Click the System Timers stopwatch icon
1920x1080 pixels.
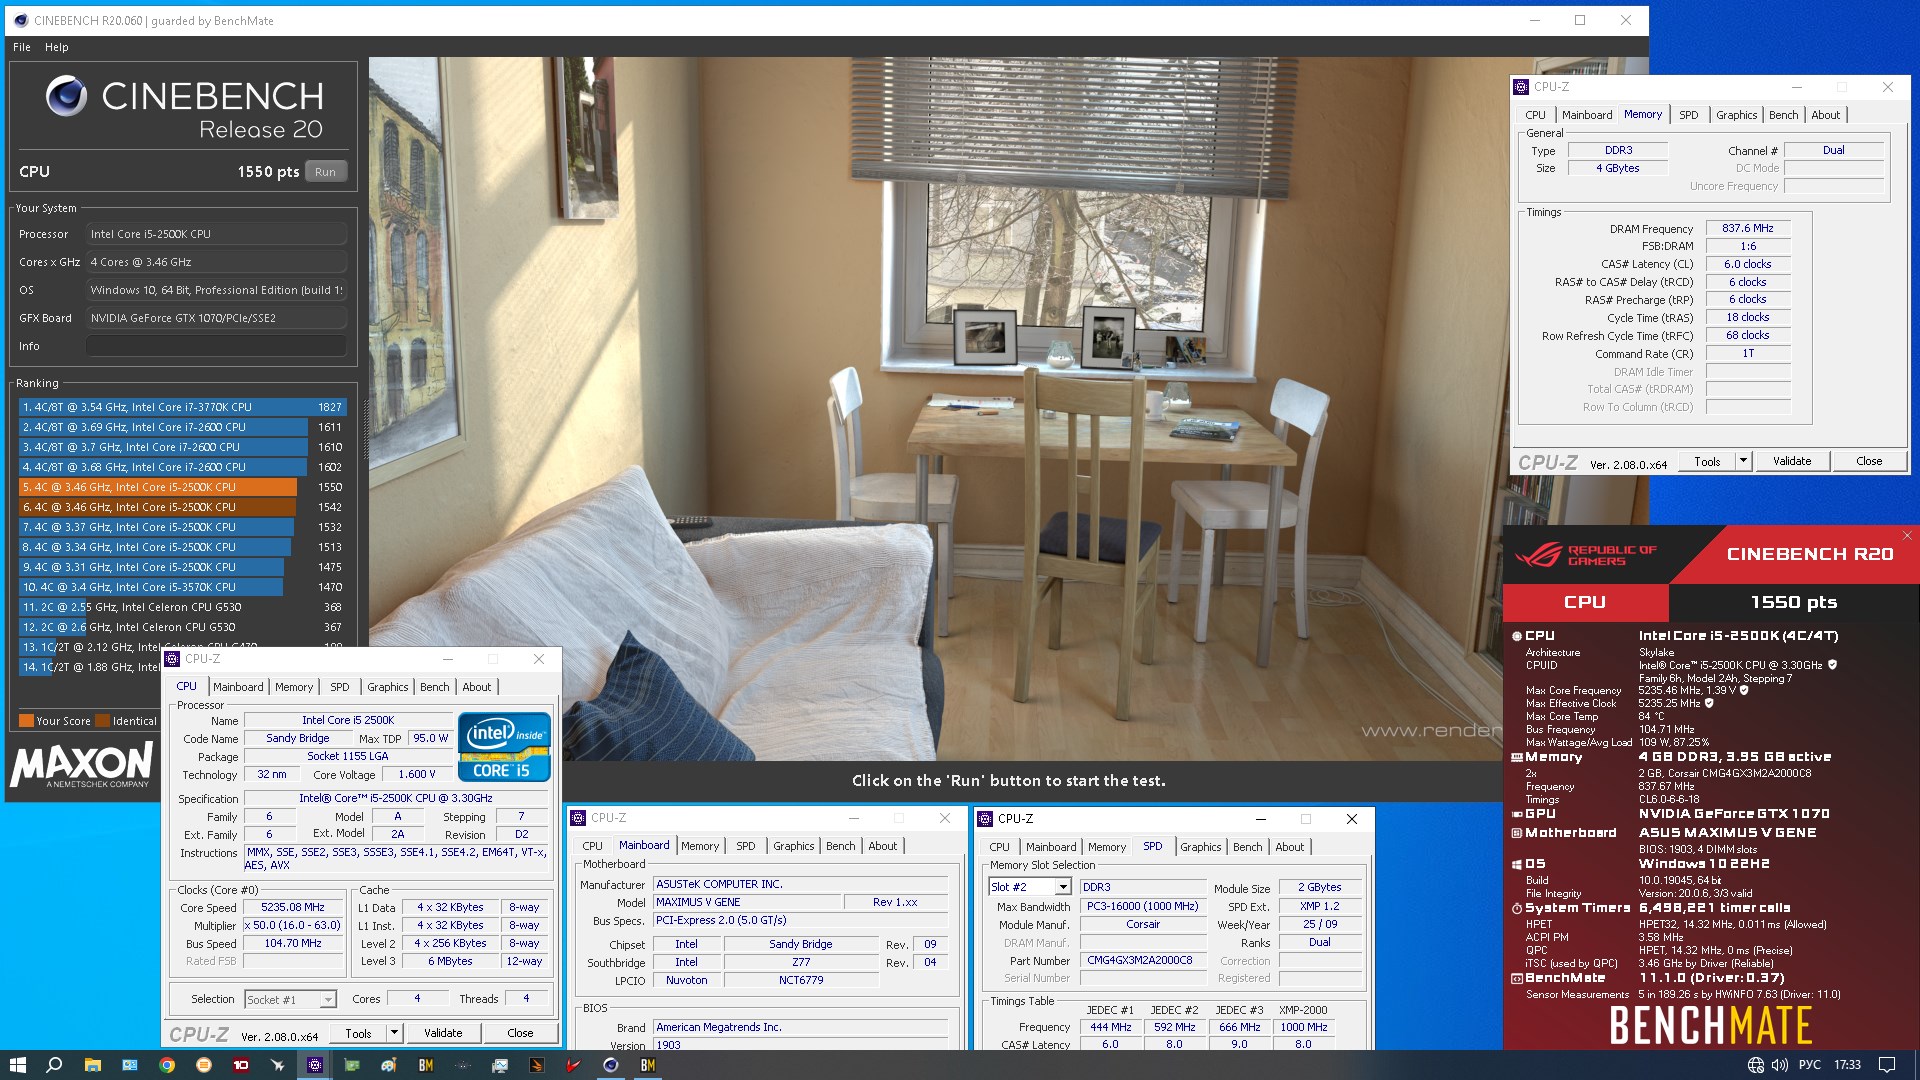pos(1517,908)
